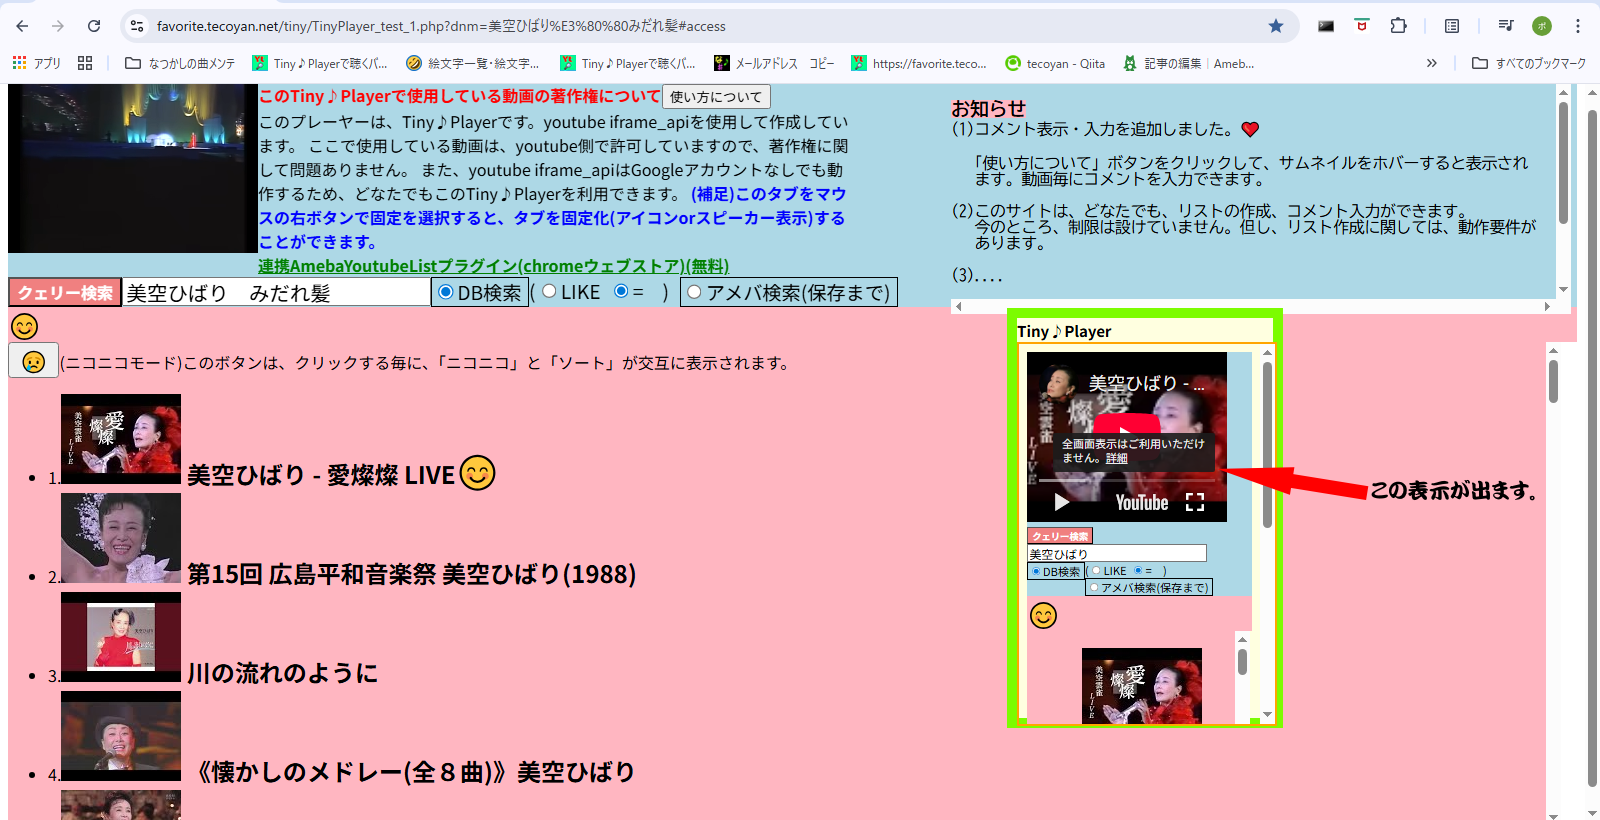Screen dimensions: 1600x820
Task: Click the browser address bar URL
Action: pos(441,26)
